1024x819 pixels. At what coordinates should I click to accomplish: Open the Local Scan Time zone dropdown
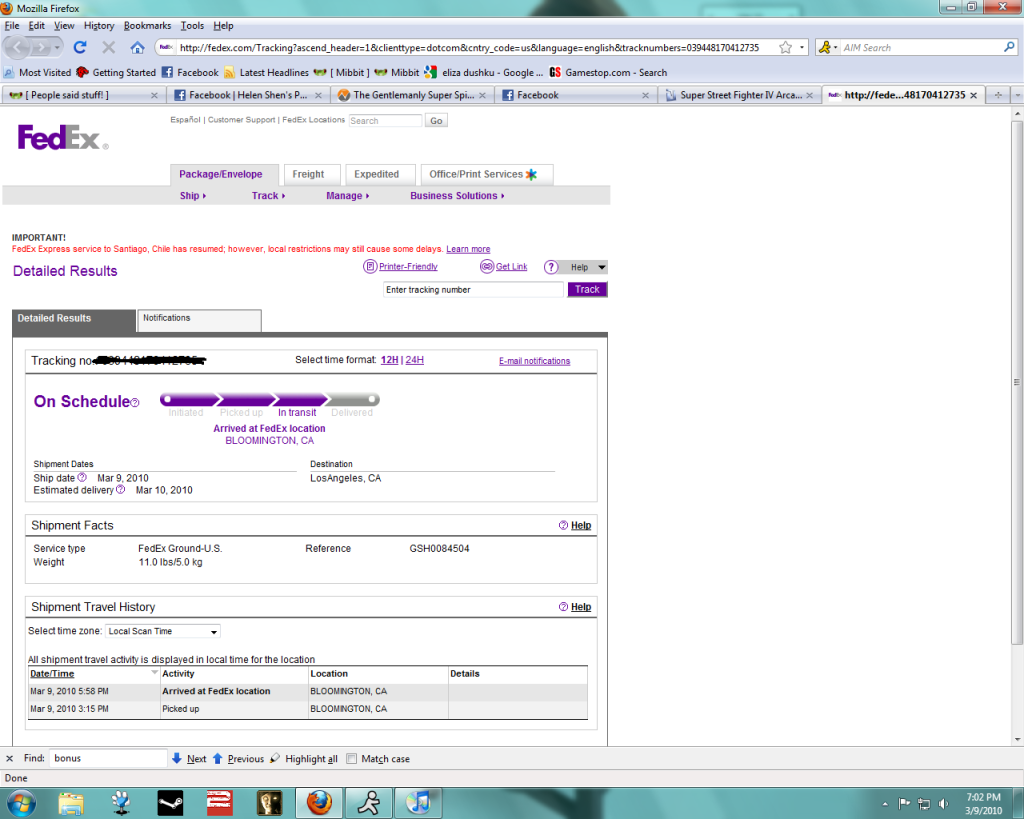pyautogui.click(x=163, y=631)
